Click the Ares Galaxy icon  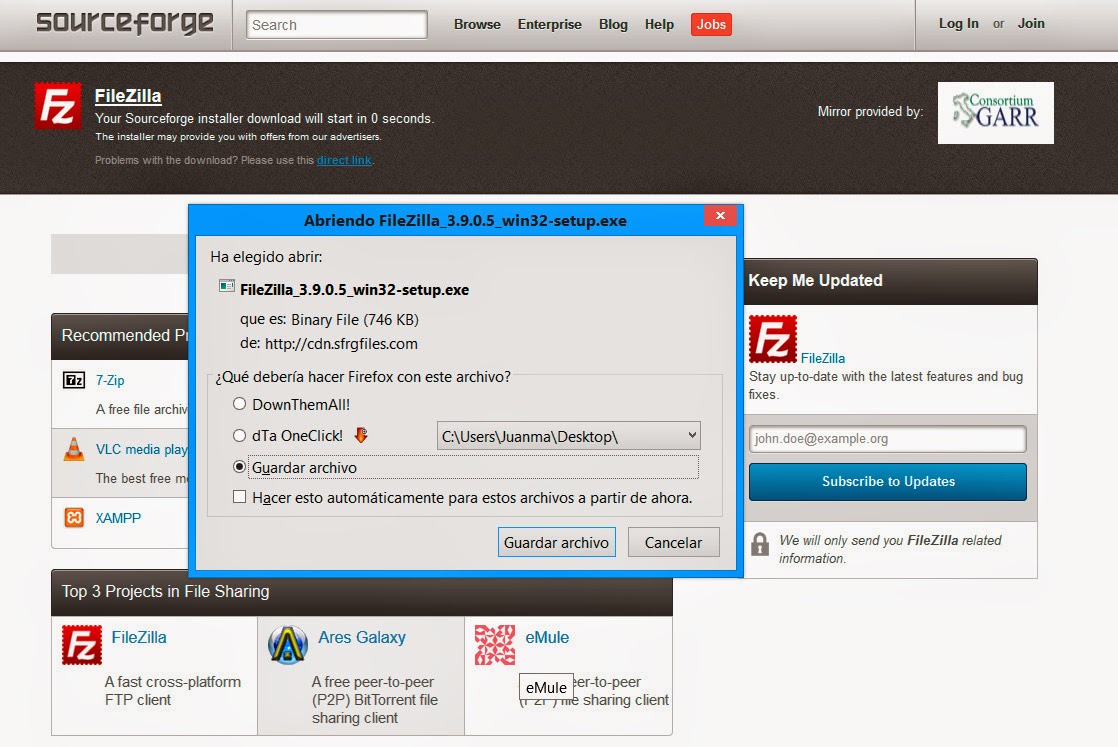(288, 645)
